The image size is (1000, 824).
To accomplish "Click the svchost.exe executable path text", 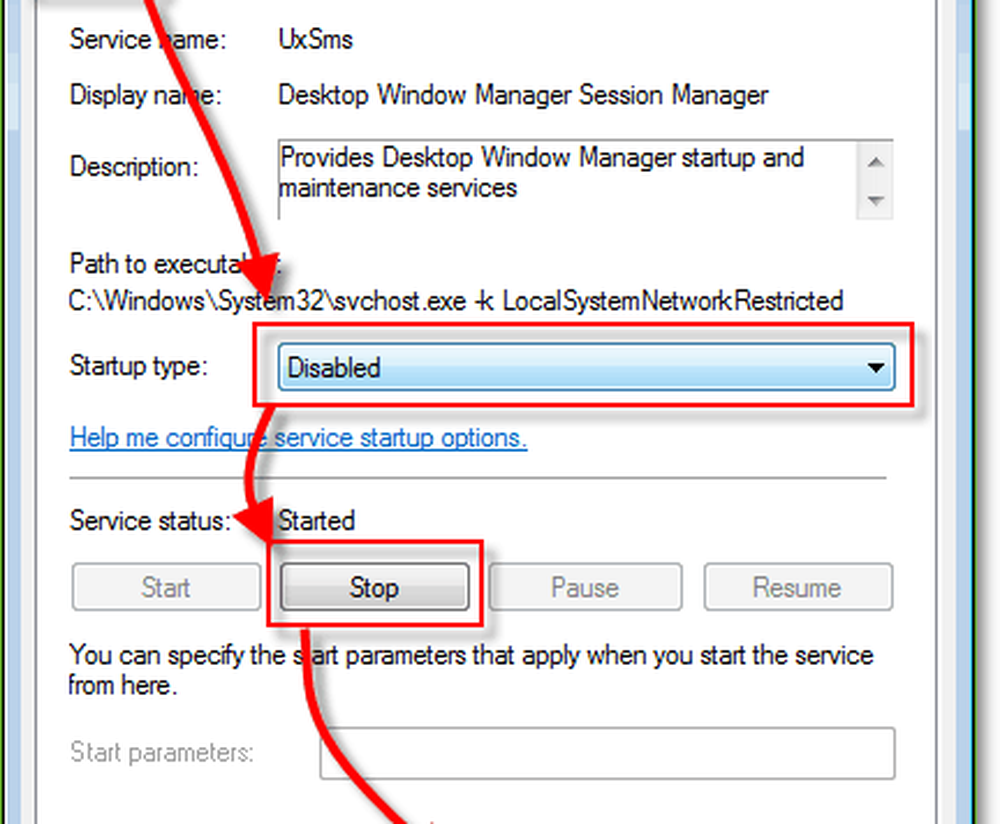I will [x=456, y=300].
